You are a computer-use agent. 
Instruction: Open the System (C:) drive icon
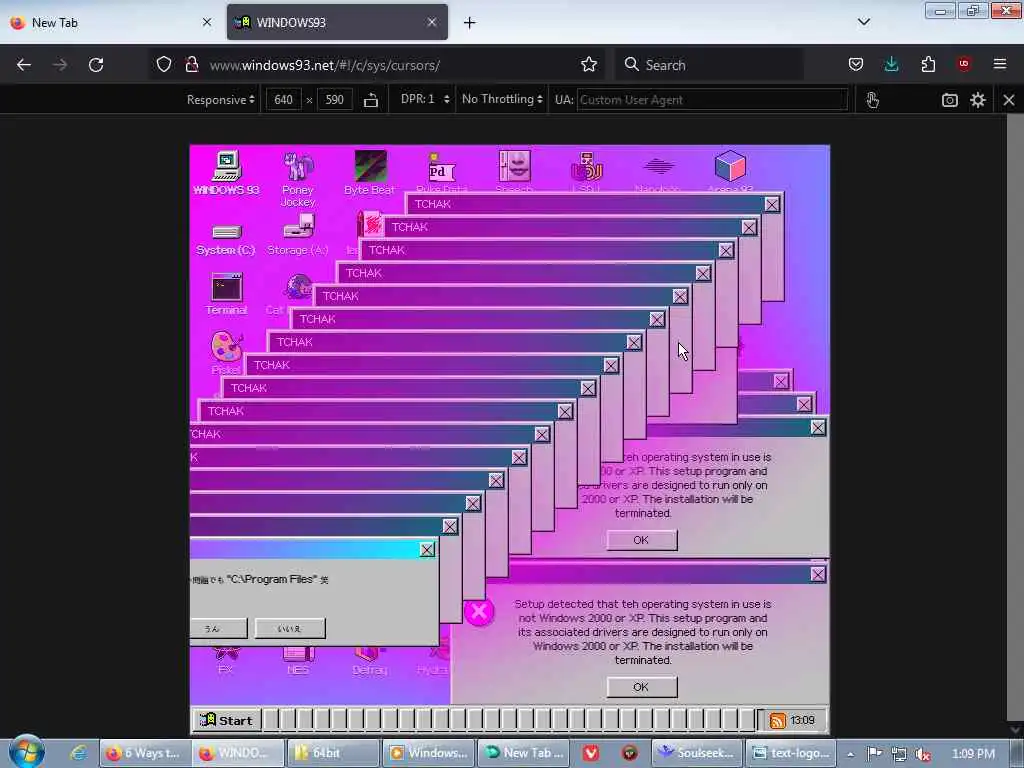click(x=226, y=239)
